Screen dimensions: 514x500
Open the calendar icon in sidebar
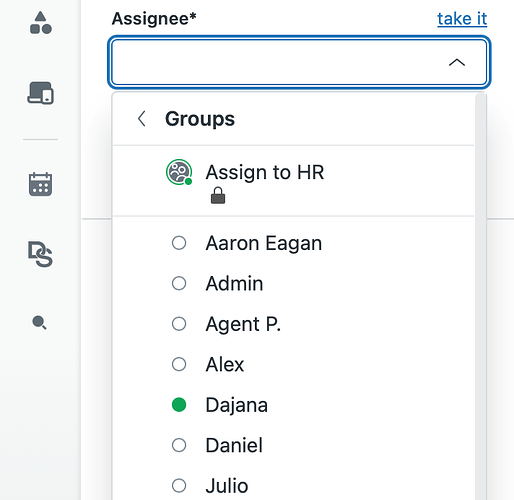click(x=40, y=184)
